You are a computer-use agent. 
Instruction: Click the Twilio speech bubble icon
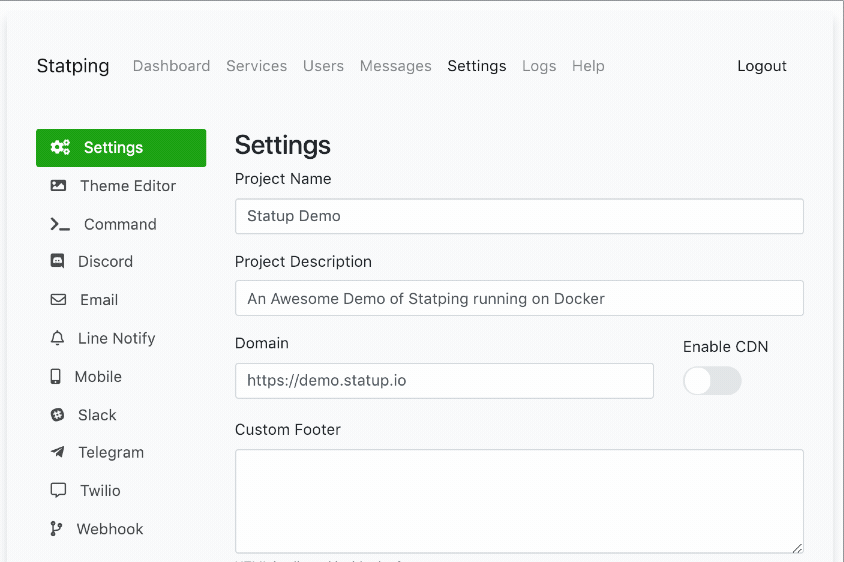[58, 491]
